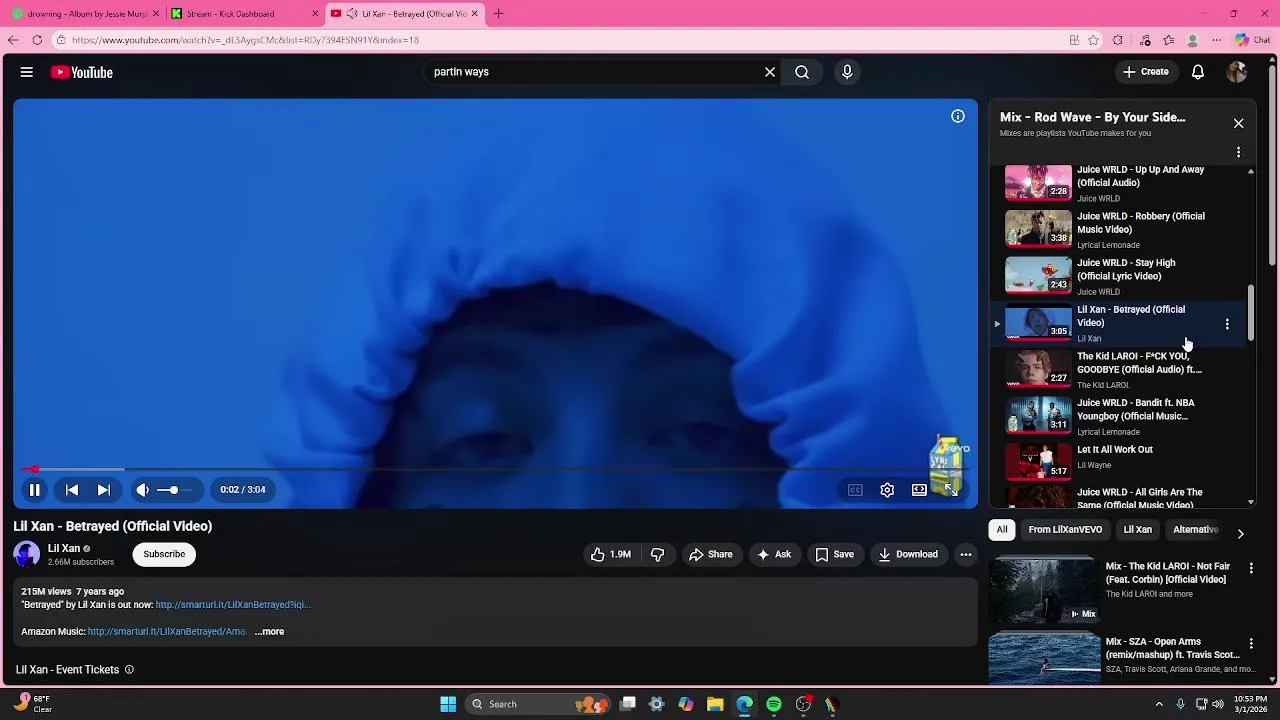Open options for Kid LAROI Not Fair mix
Image resolution: width=1280 pixels, height=720 pixels.
[x=1251, y=567]
